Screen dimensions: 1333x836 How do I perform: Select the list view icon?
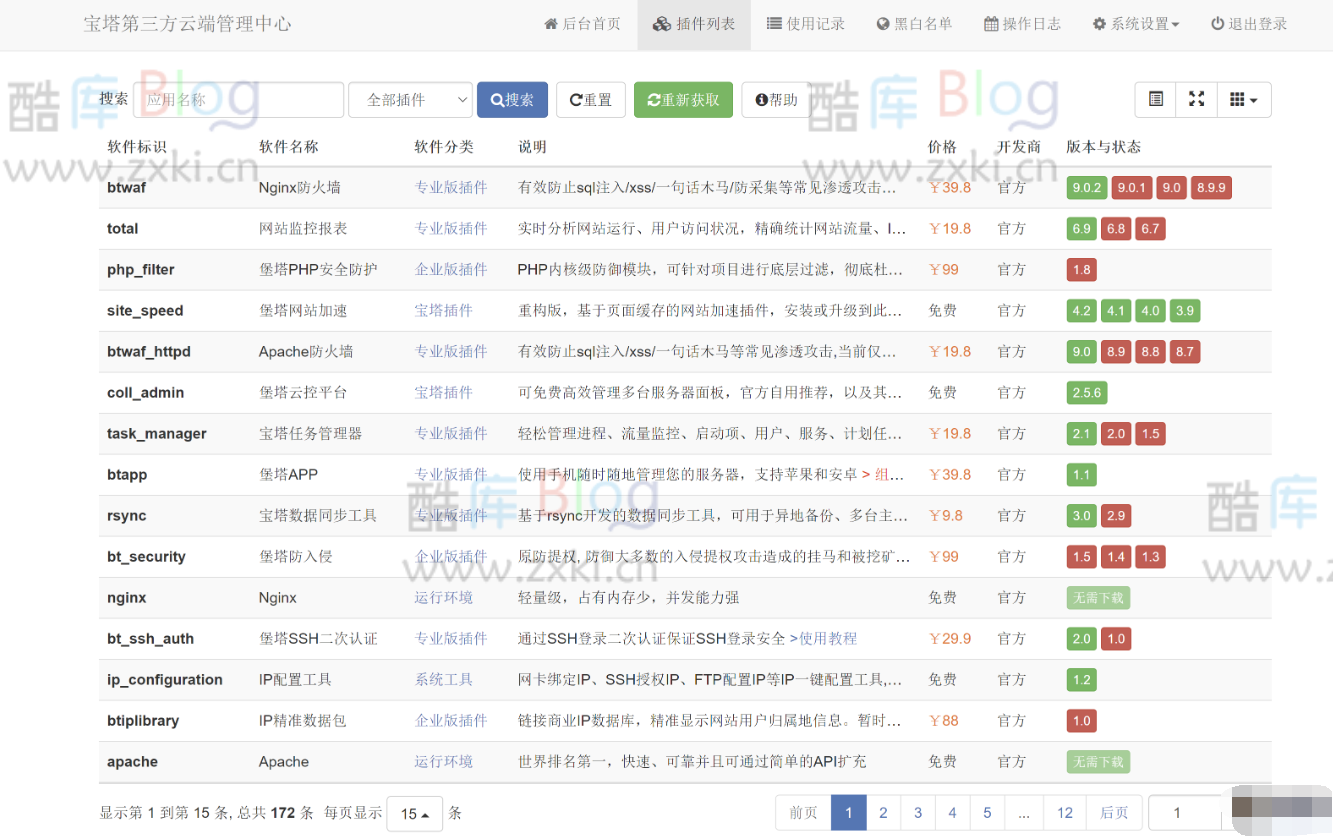(x=1154, y=99)
